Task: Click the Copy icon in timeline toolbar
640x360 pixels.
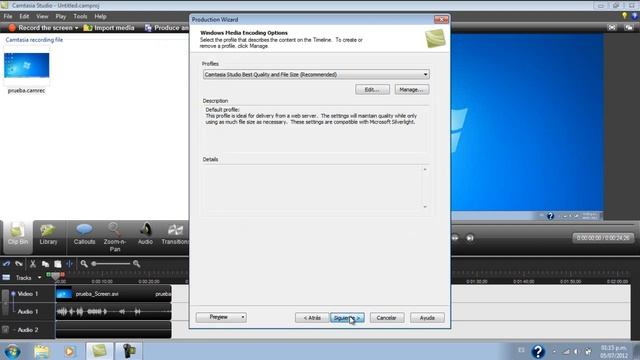Action: (45, 264)
